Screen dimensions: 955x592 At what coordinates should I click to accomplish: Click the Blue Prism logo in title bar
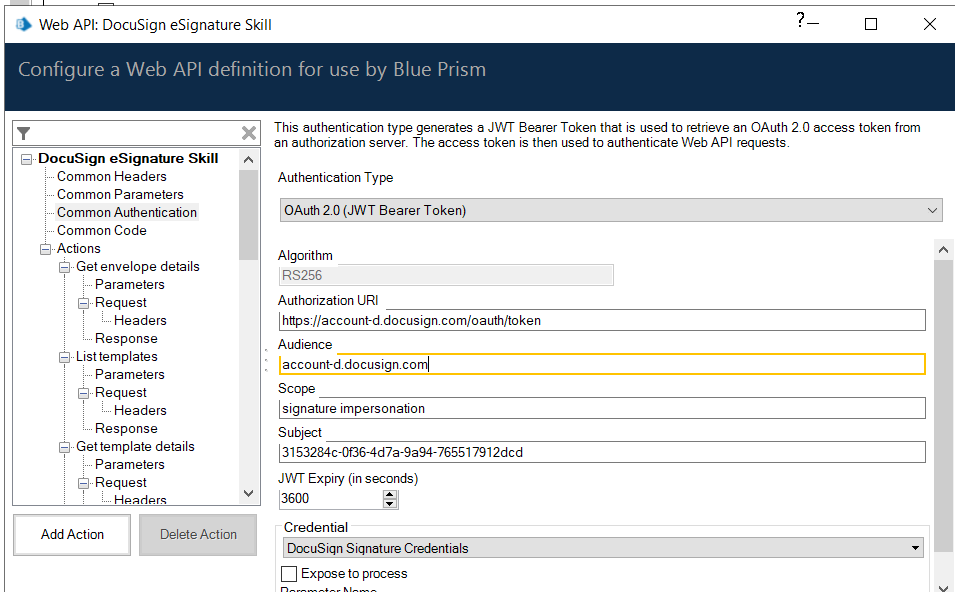[23, 24]
